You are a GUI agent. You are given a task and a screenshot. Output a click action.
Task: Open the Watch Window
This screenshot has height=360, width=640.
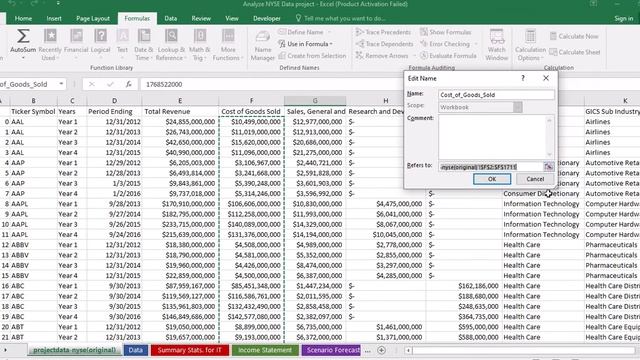(x=497, y=45)
